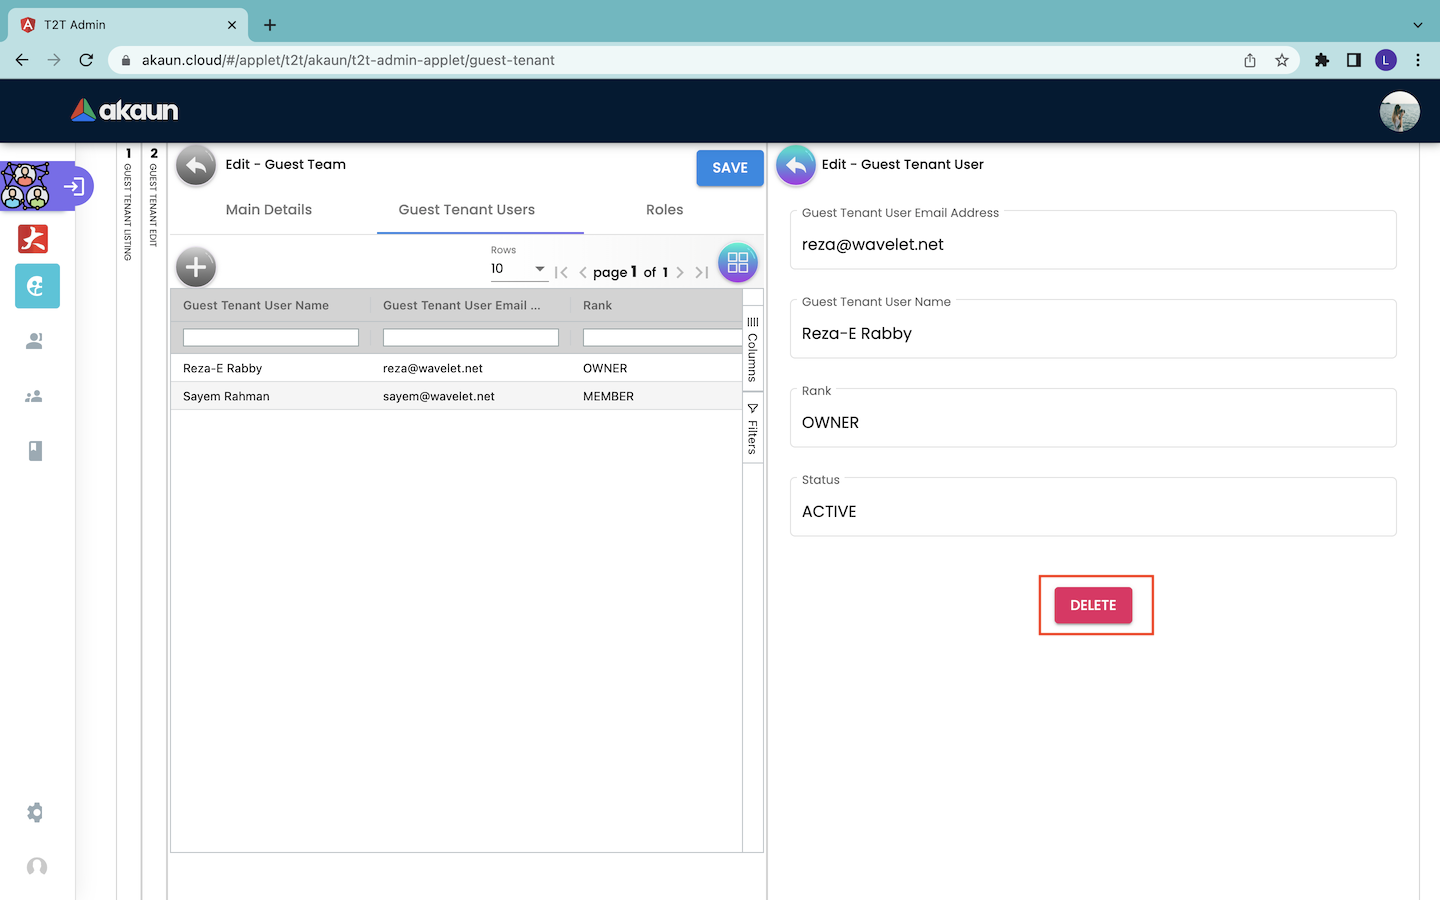This screenshot has width=1440, height=900.
Task: Select the Sayem Rahman table row
Action: coord(455,396)
